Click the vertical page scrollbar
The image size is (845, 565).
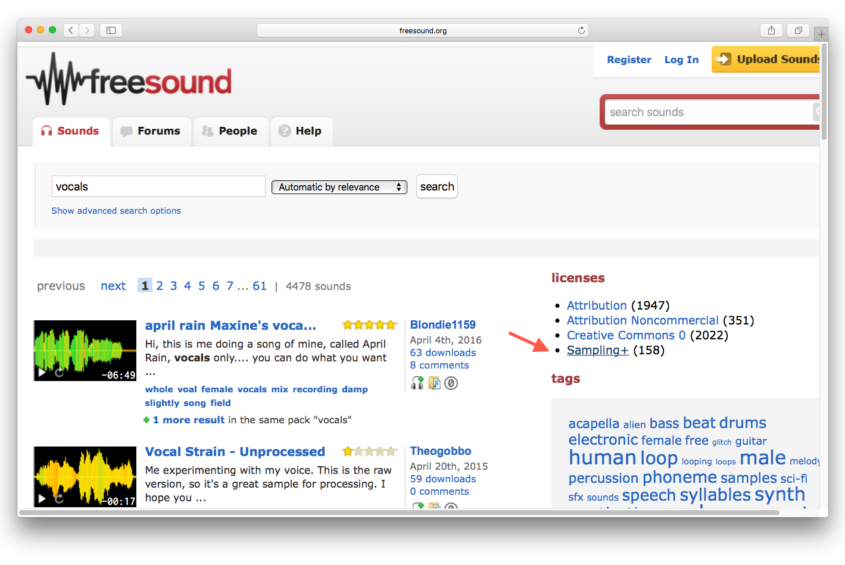(x=824, y=92)
